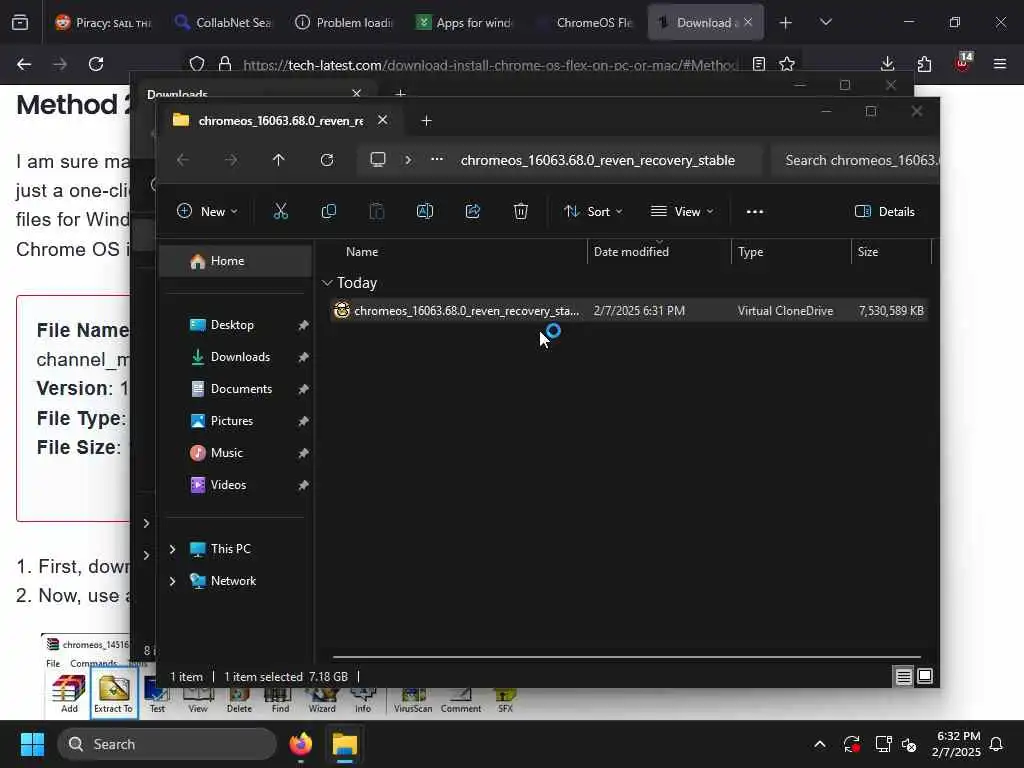Image resolution: width=1024 pixels, height=768 pixels.
Task: Go up one folder level in Explorer
Action: point(278,160)
